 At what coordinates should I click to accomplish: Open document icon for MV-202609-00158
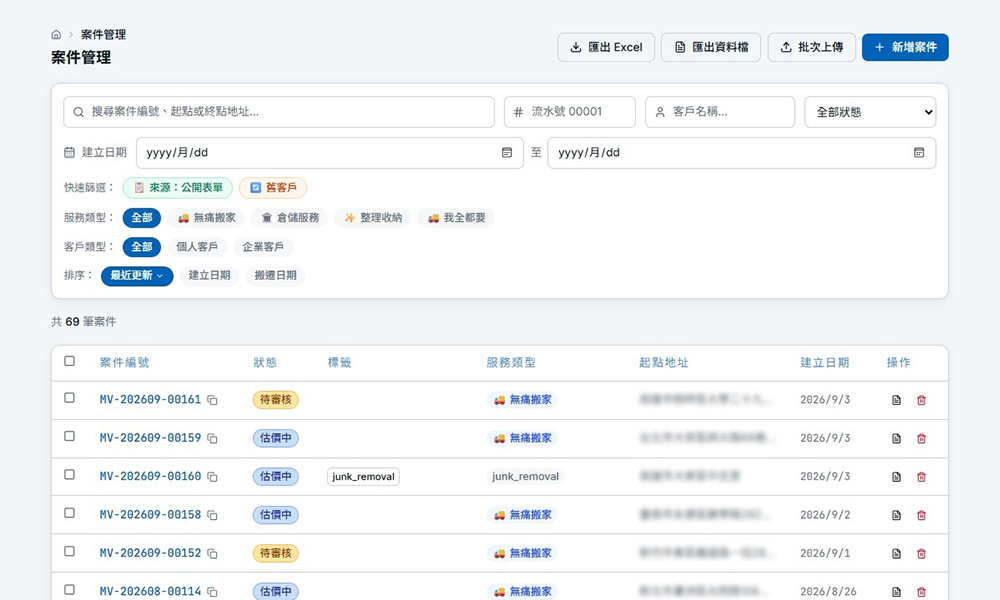coord(896,515)
